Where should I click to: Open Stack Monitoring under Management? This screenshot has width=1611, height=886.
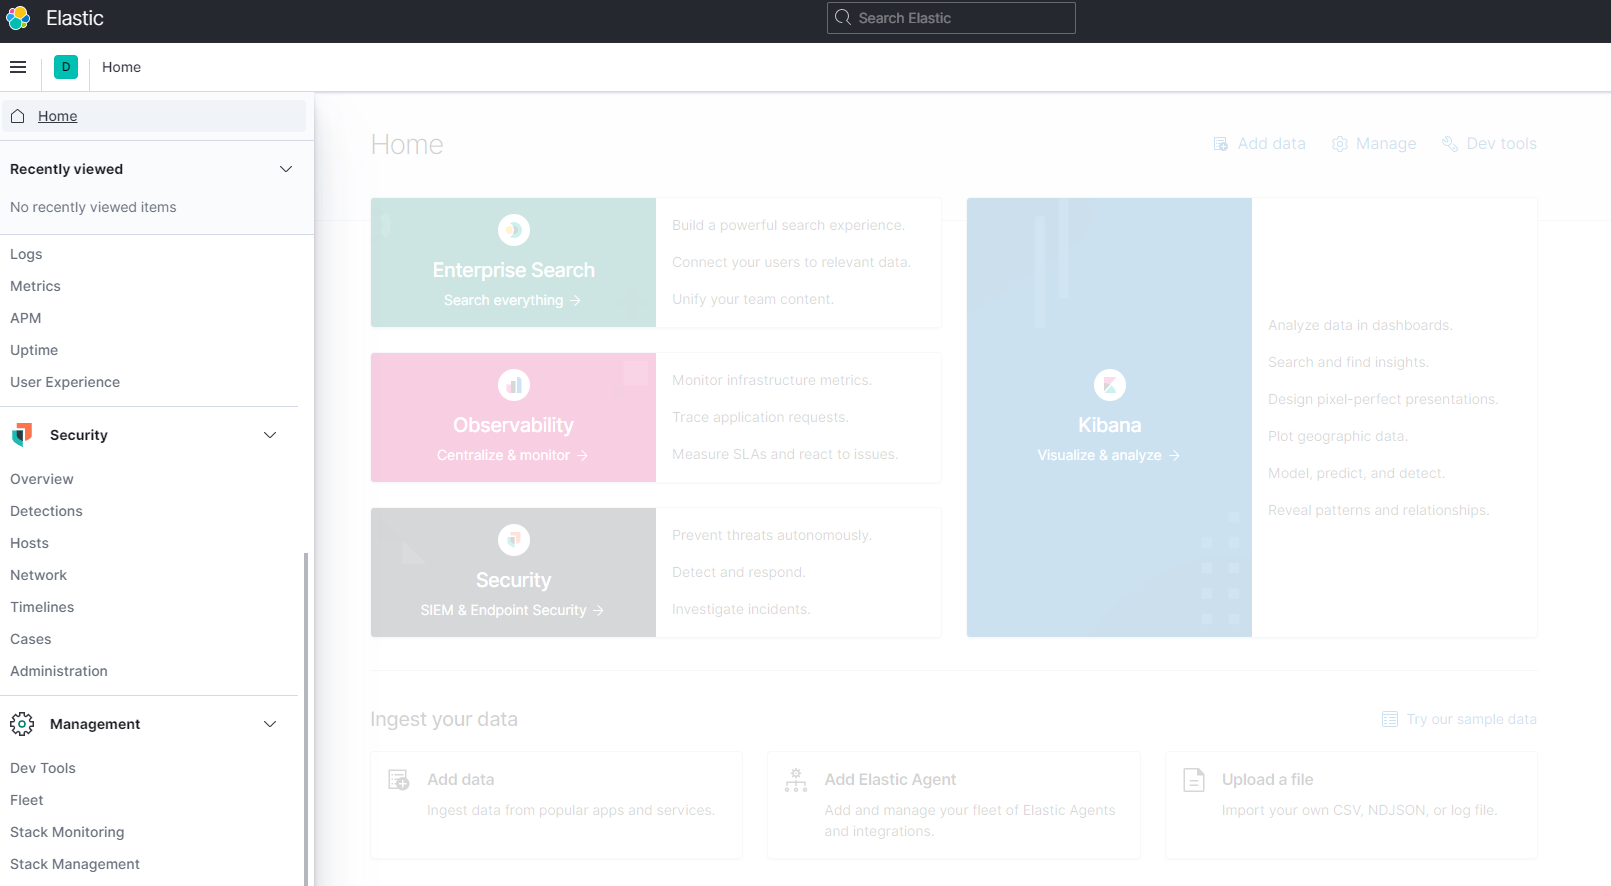click(67, 832)
